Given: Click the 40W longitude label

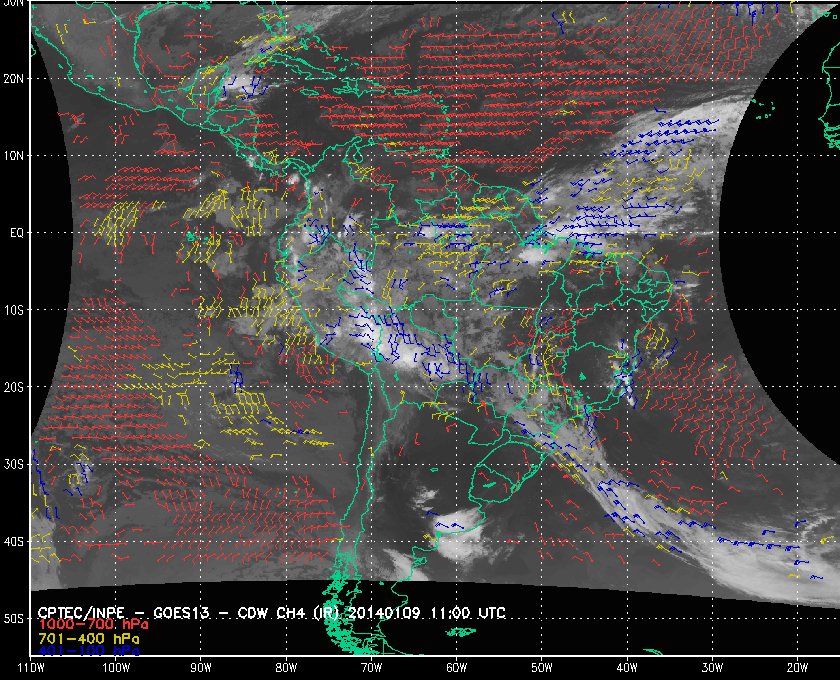Looking at the screenshot, I should pos(627,668).
